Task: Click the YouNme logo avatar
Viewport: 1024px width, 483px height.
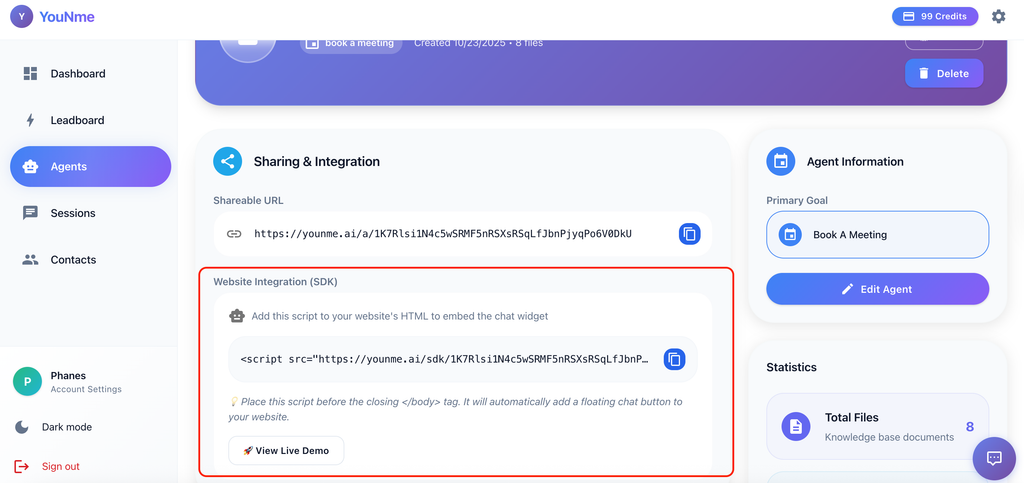Action: pos(22,17)
